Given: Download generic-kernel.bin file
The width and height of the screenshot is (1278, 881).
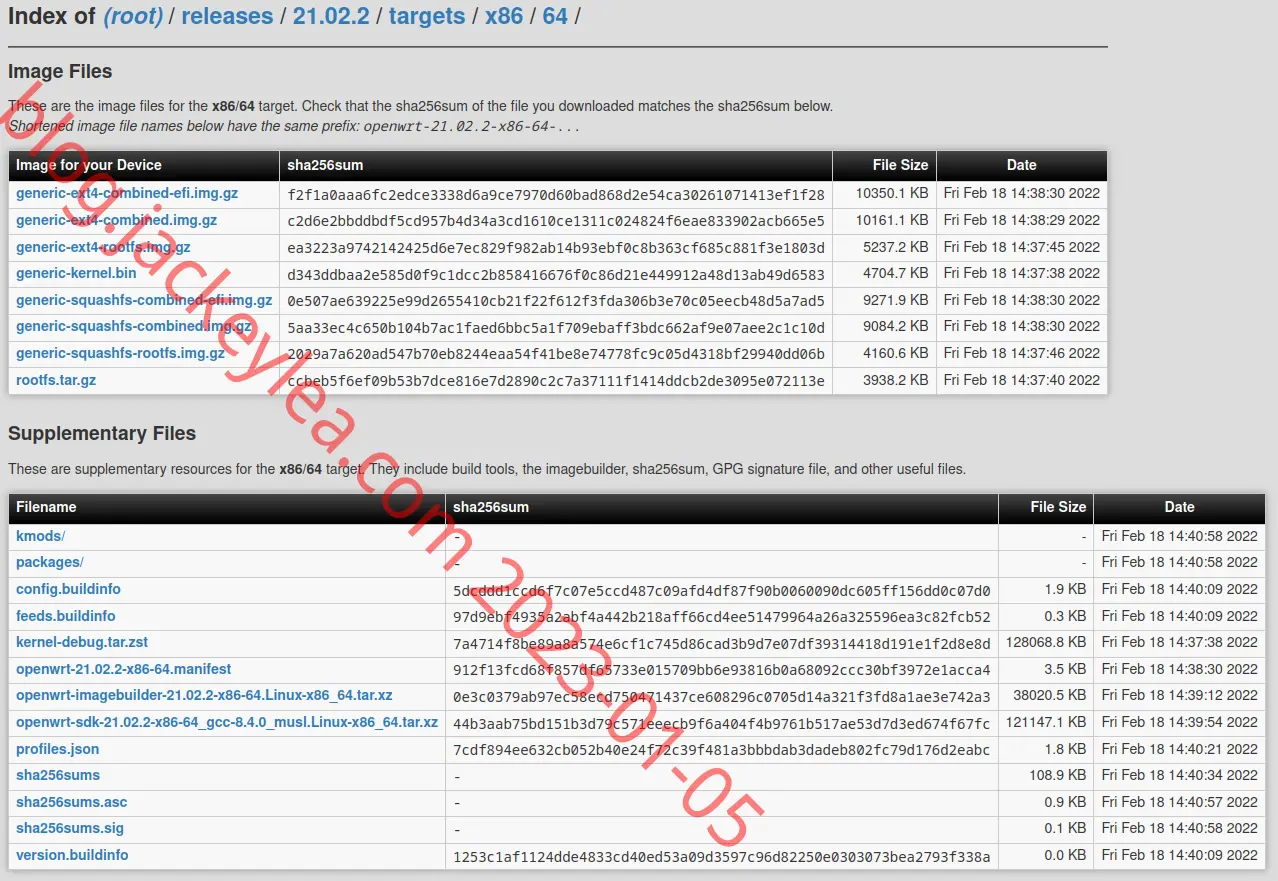Looking at the screenshot, I should (76, 273).
